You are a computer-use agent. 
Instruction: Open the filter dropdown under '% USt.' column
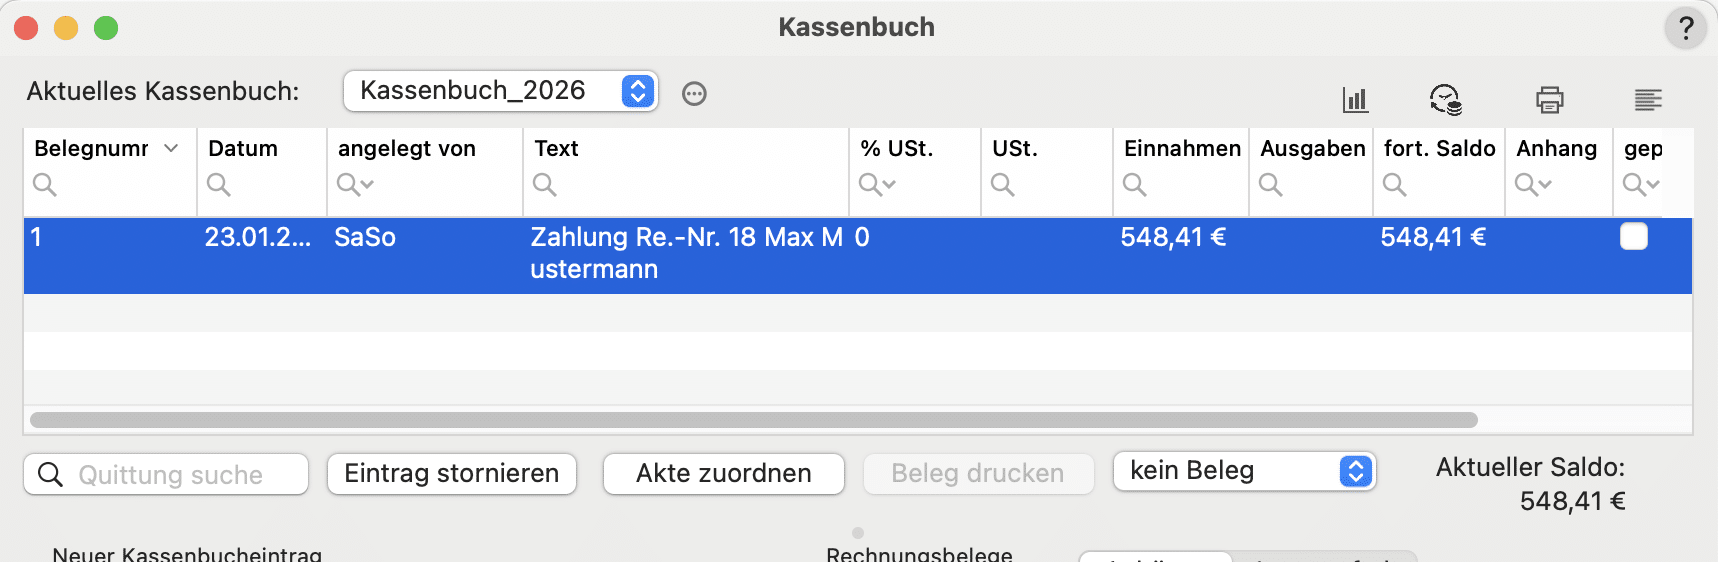click(x=877, y=185)
